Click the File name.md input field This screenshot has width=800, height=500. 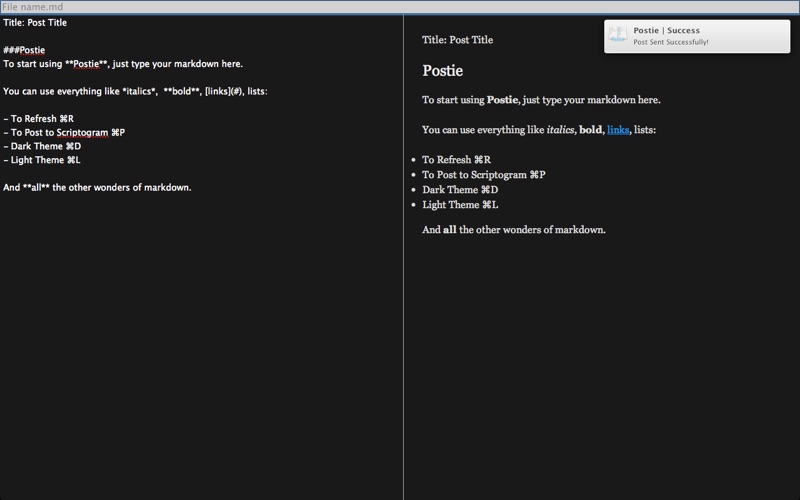click(x=400, y=7)
